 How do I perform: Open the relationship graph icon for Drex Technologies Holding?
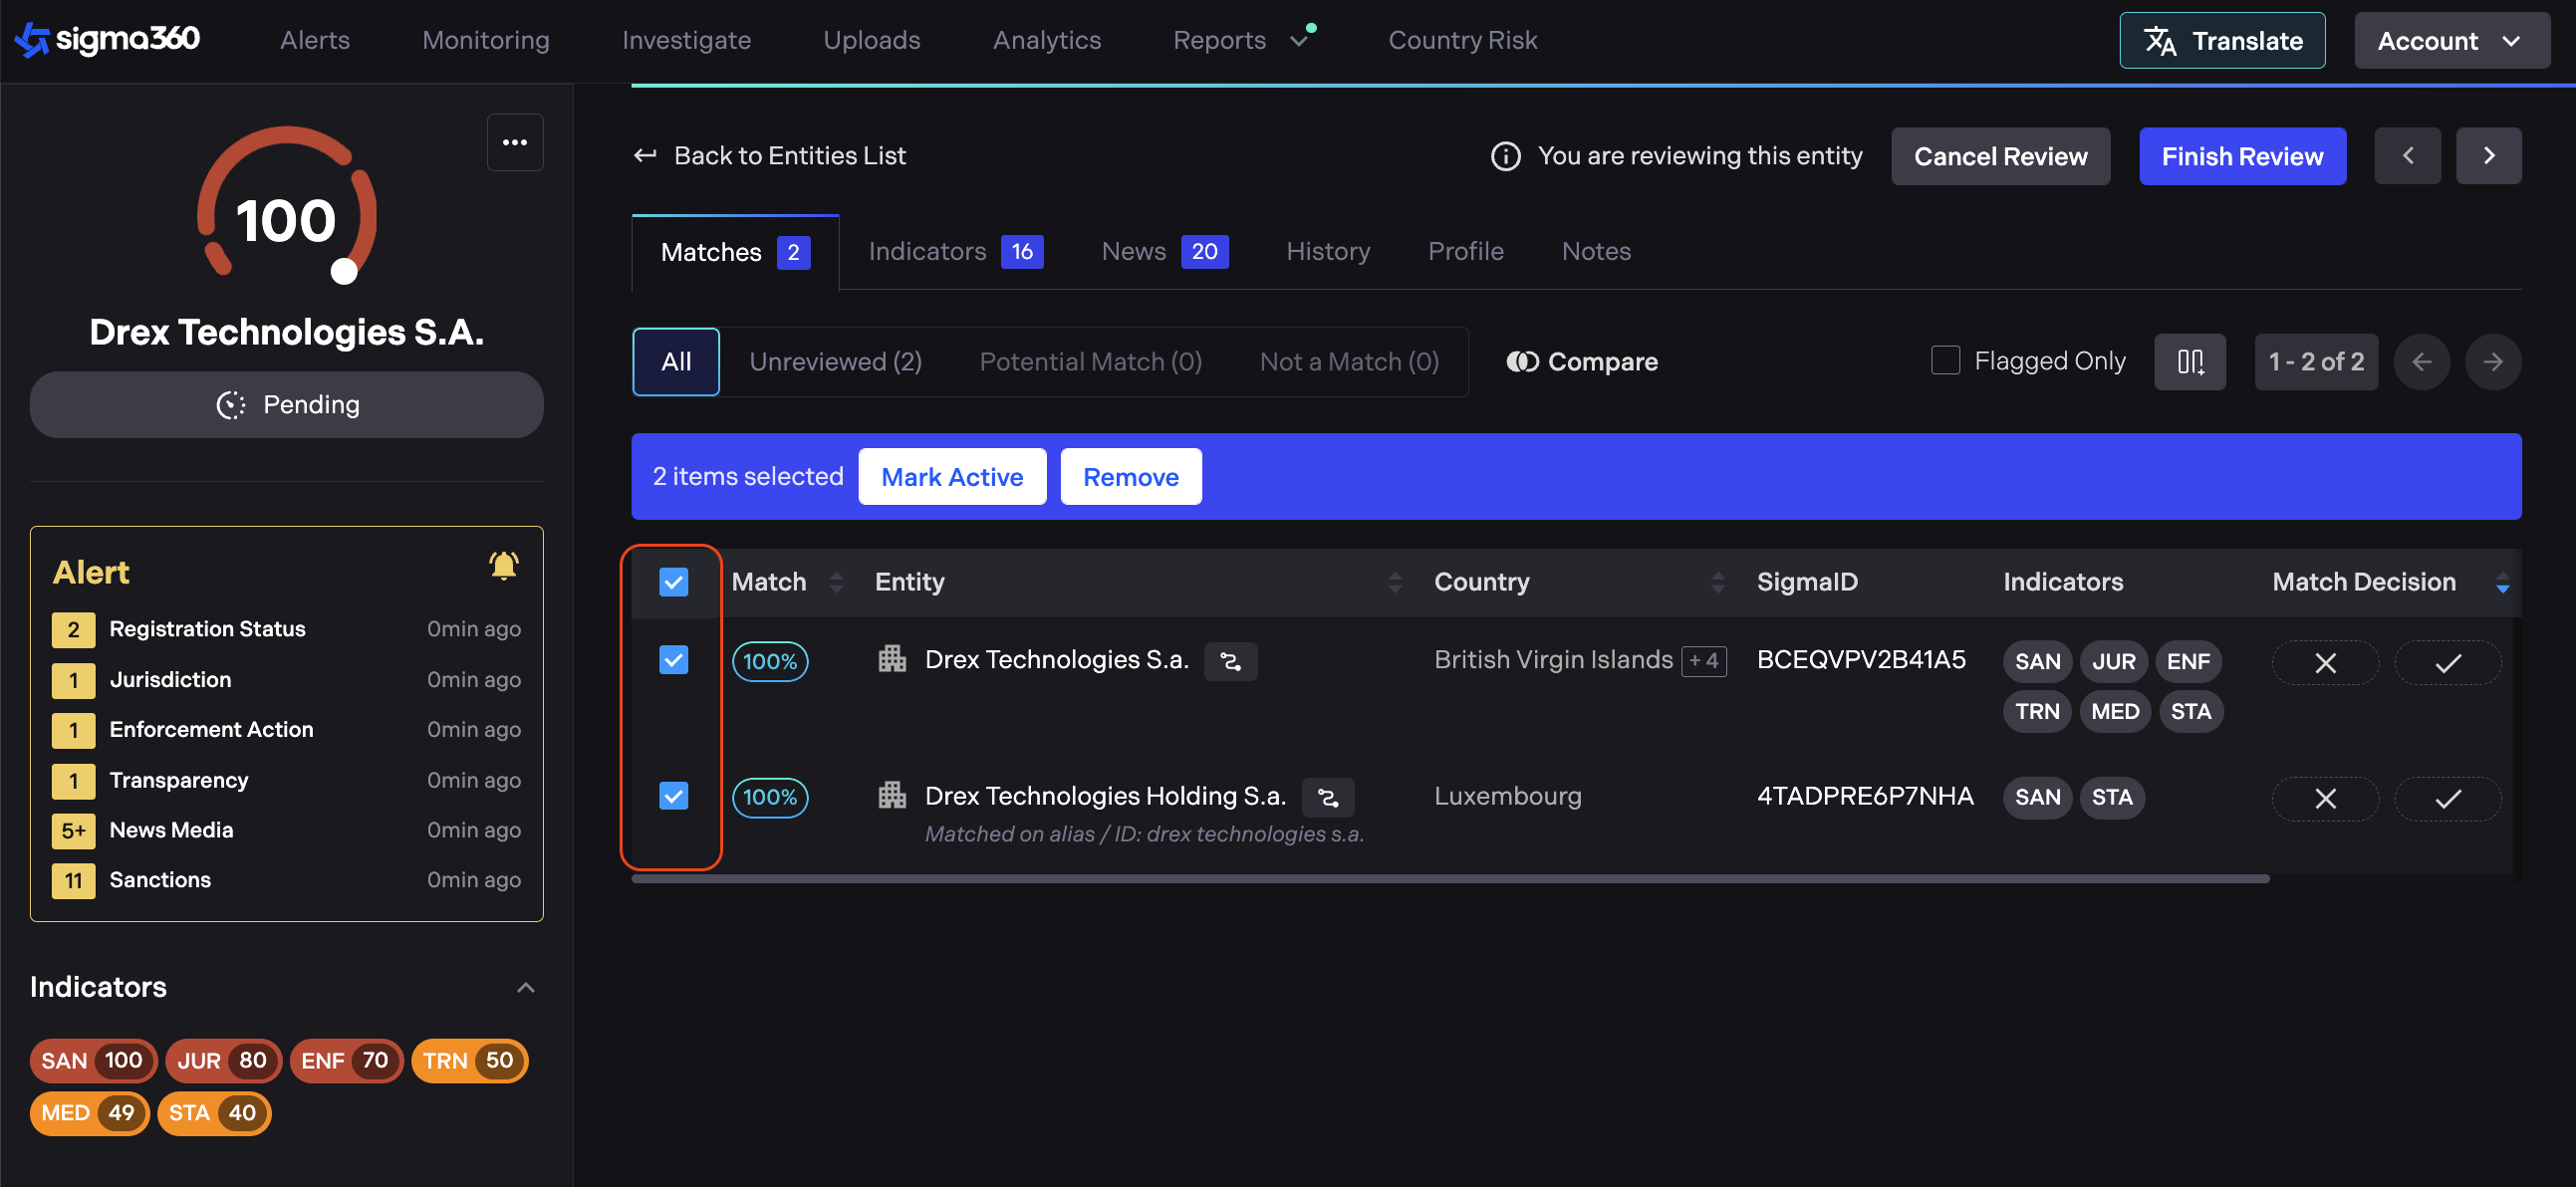[1327, 798]
